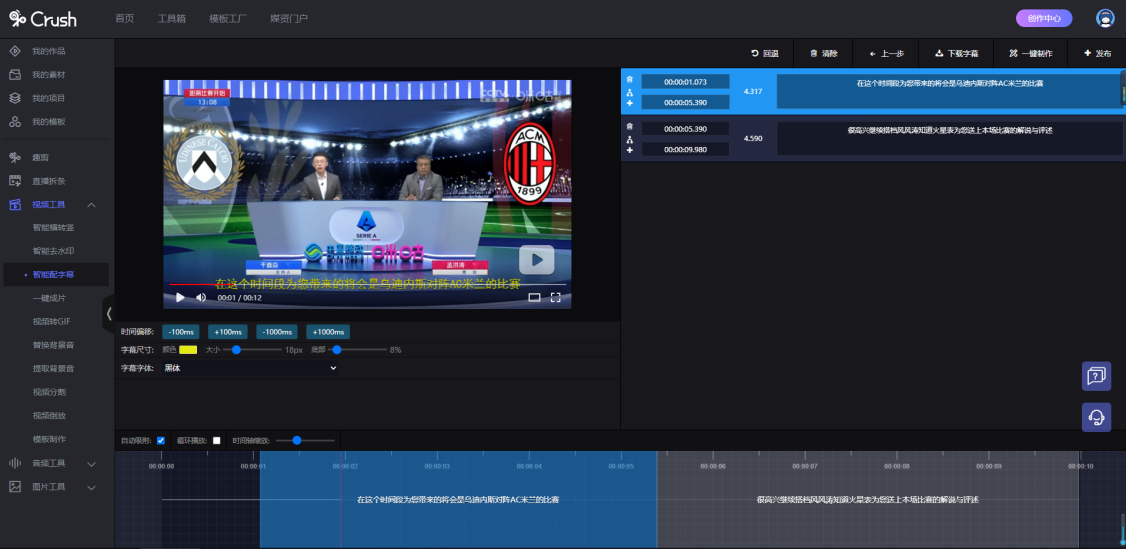The height and width of the screenshot is (549, 1126).
Task: Click the user avatar icon
Action: (x=1105, y=19)
